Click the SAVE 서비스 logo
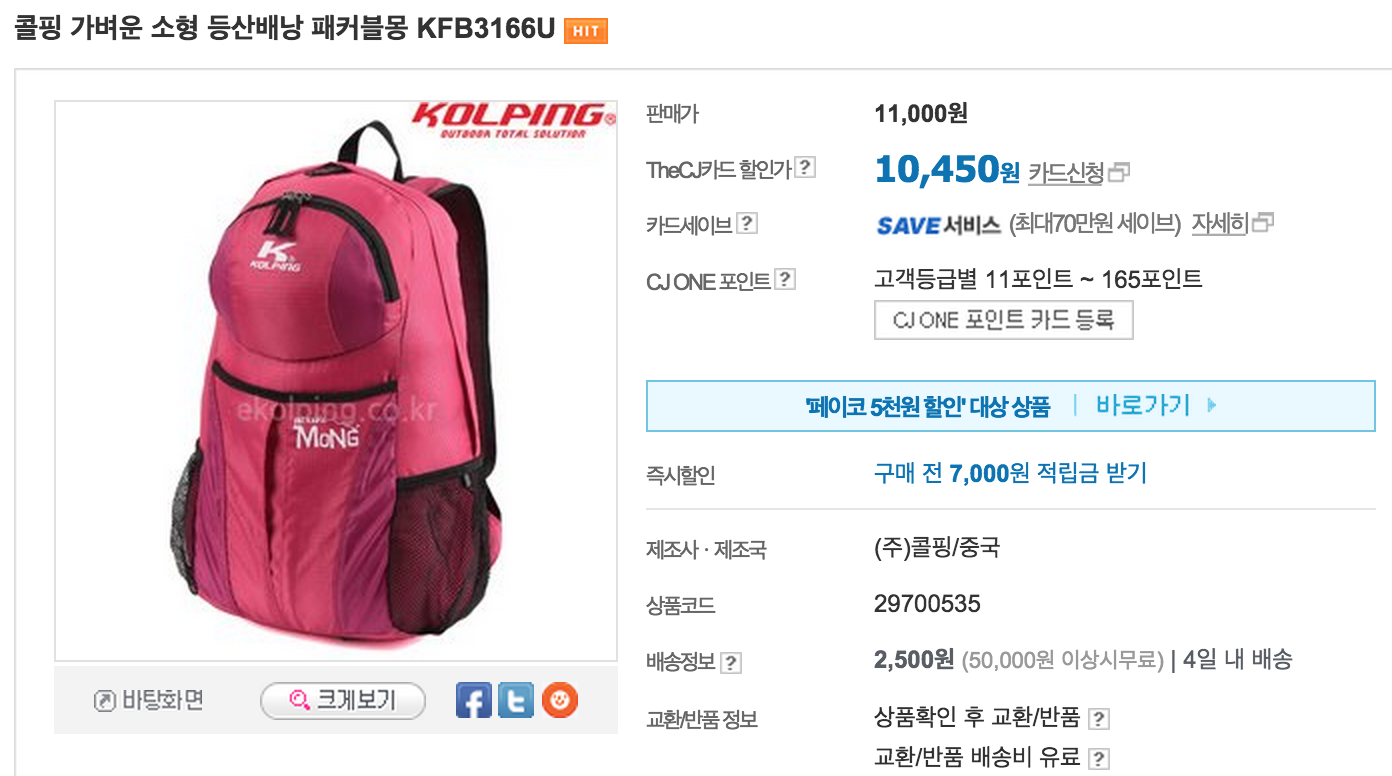Viewport: 1392px width, 776px height. [x=938, y=224]
